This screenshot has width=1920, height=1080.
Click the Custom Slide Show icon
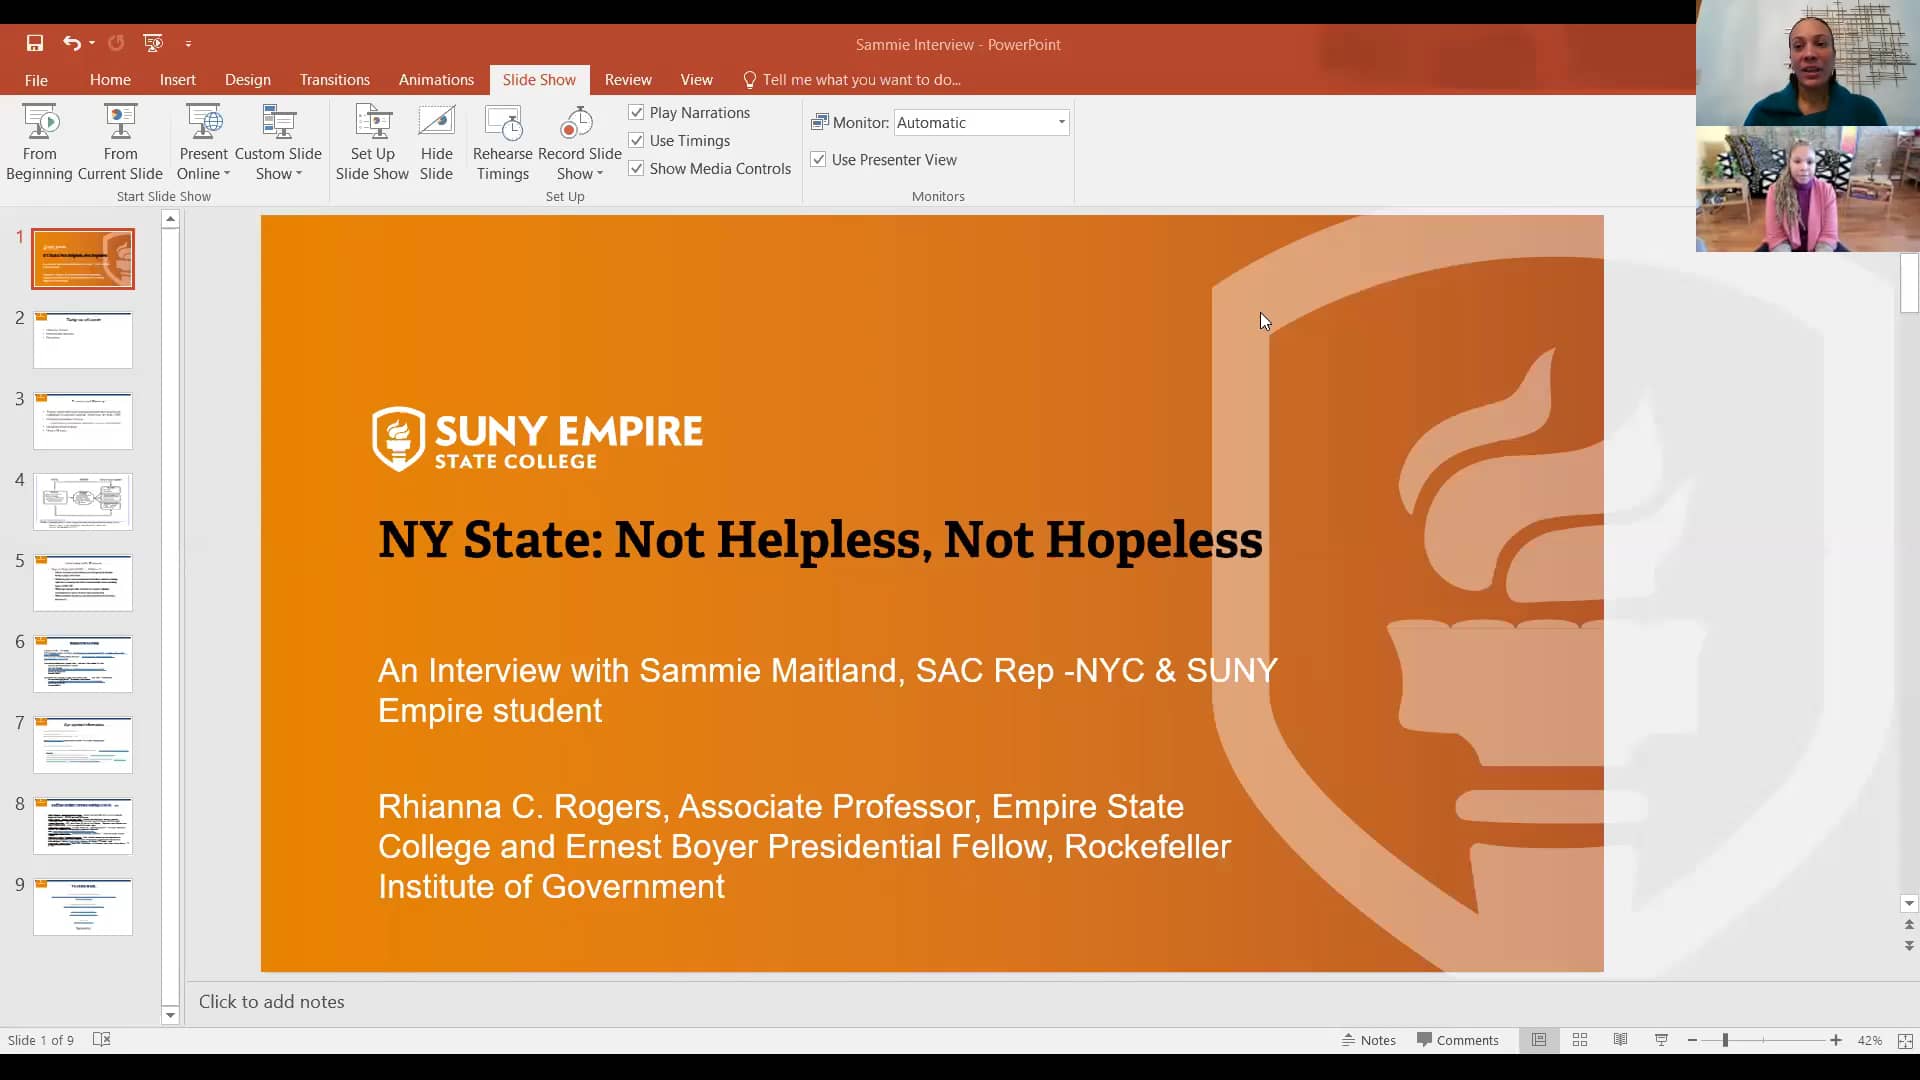279,123
